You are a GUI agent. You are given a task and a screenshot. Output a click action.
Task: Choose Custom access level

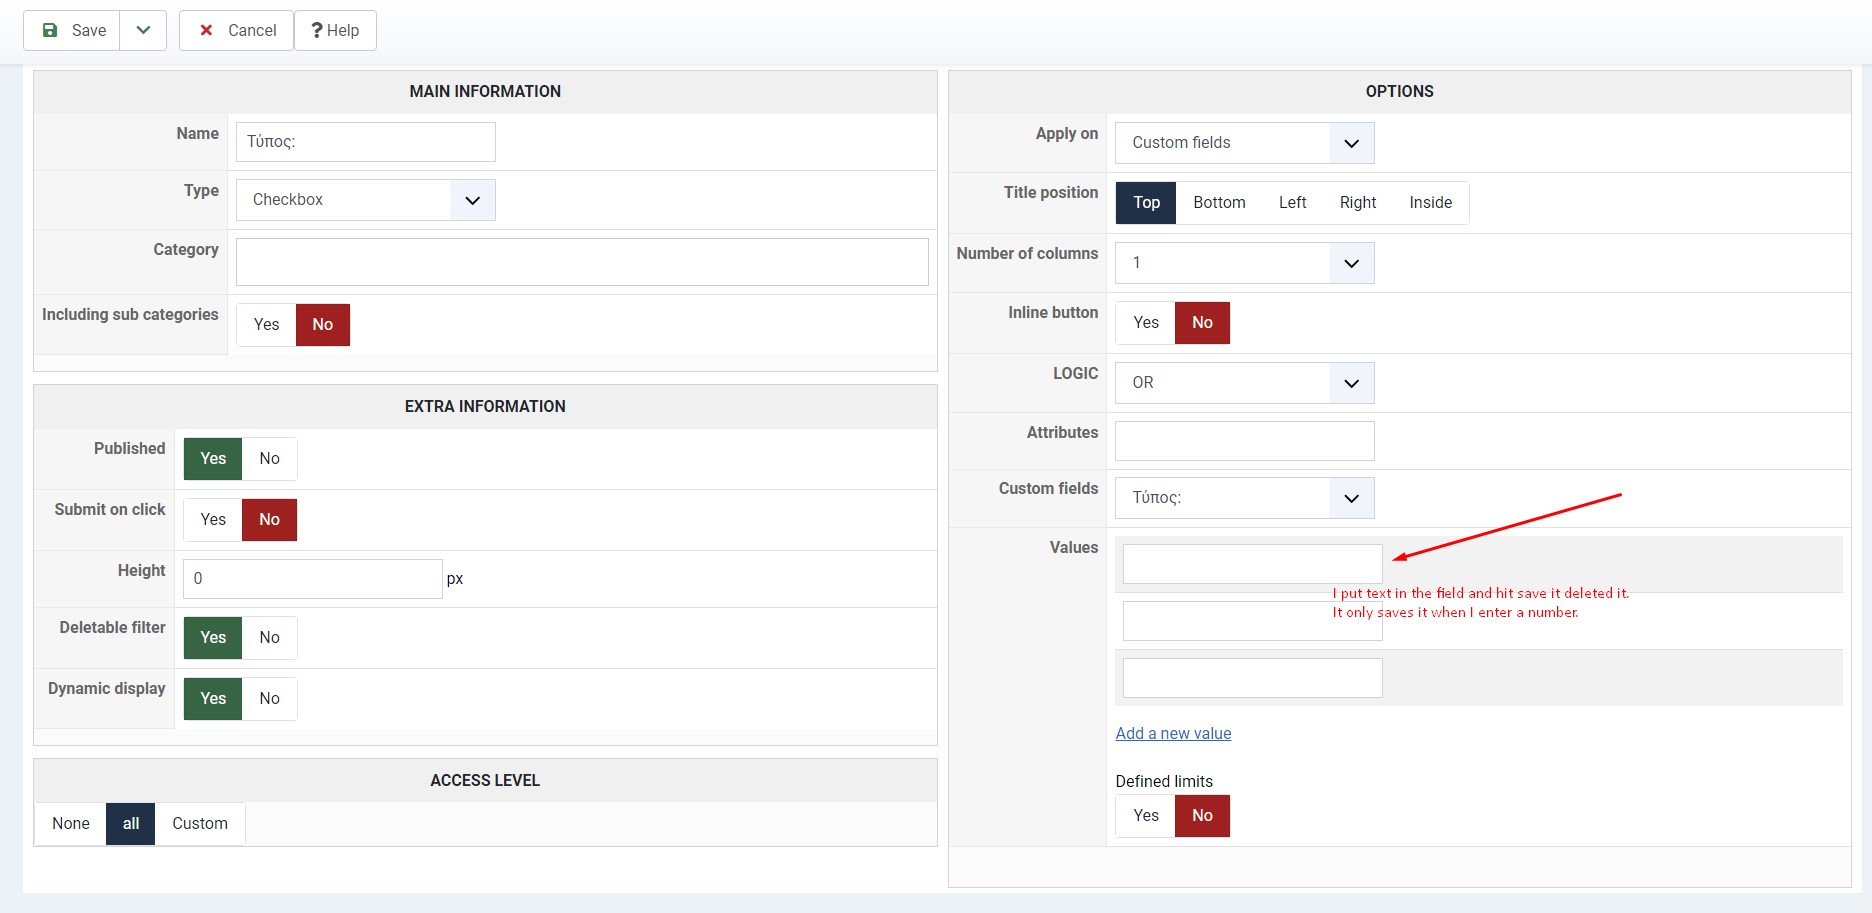tap(200, 823)
